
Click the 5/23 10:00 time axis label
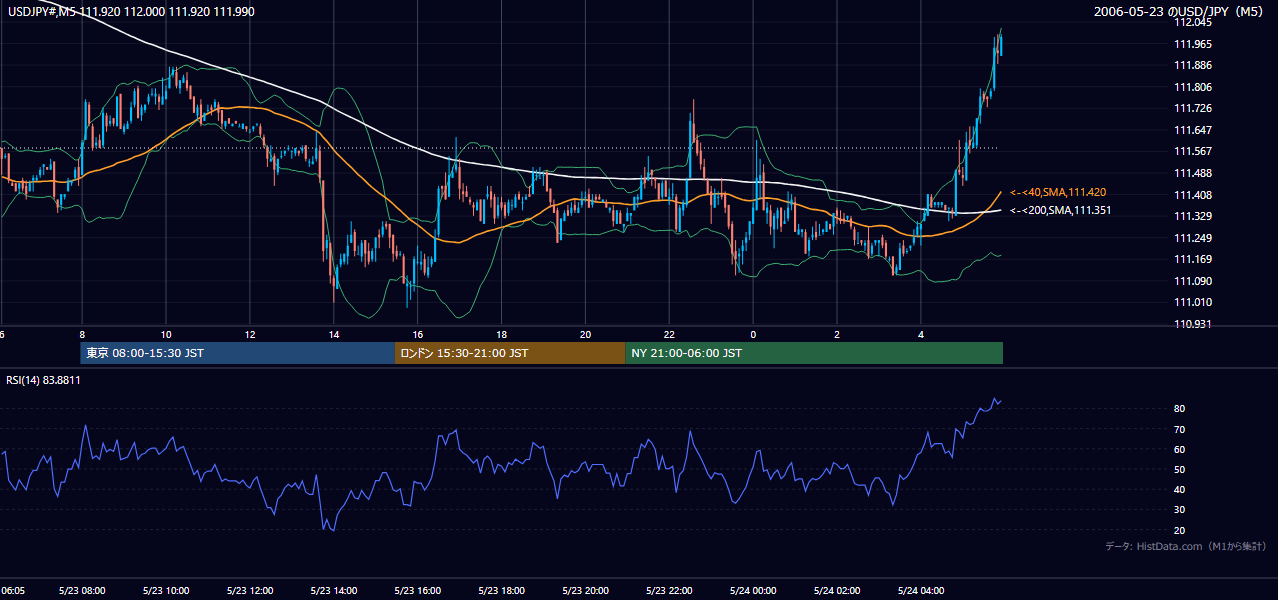pyautogui.click(x=165, y=591)
